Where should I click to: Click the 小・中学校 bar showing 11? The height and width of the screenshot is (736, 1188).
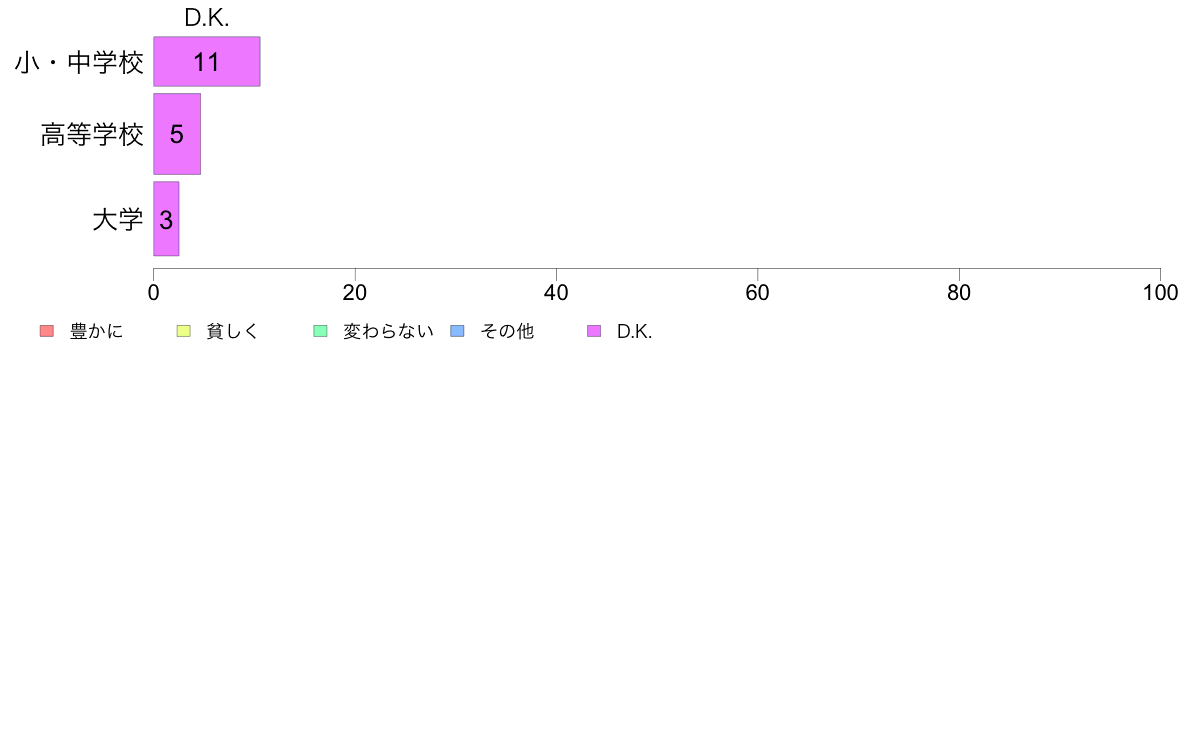(207, 61)
